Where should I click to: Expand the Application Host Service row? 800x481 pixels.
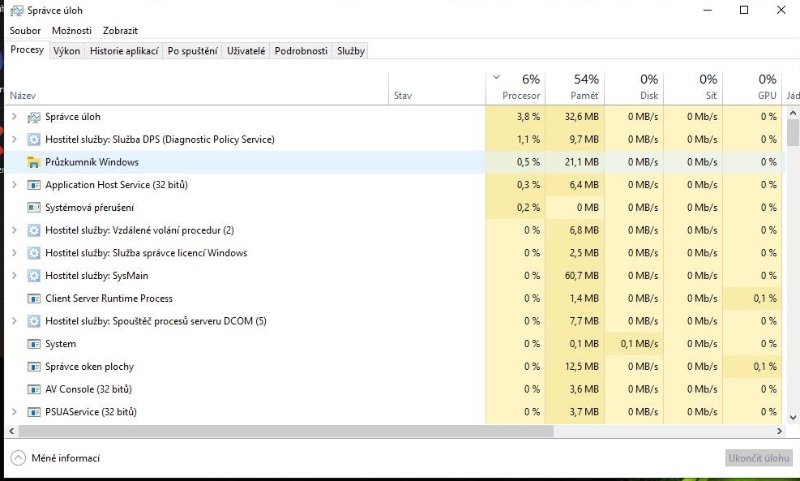[14, 185]
